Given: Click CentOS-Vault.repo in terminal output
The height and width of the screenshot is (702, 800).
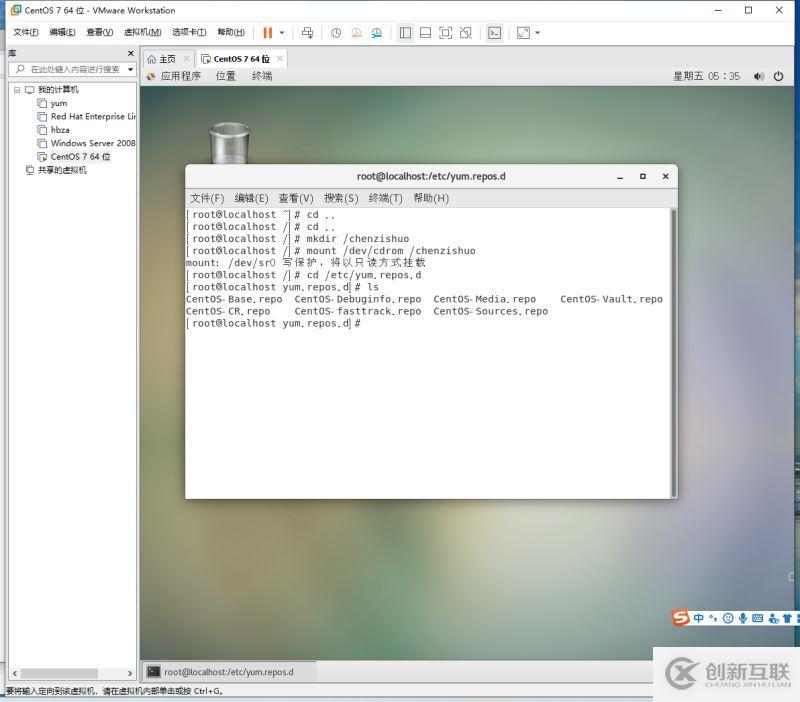Looking at the screenshot, I should tap(611, 299).
